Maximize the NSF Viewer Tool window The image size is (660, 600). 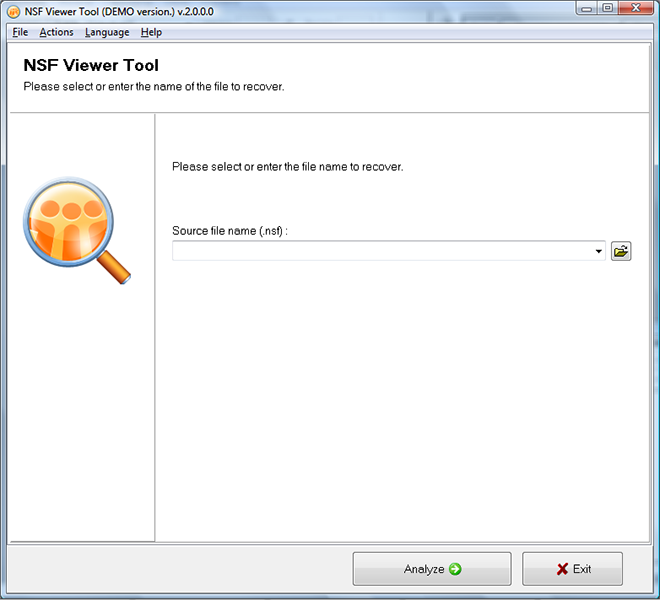pyautogui.click(x=607, y=8)
